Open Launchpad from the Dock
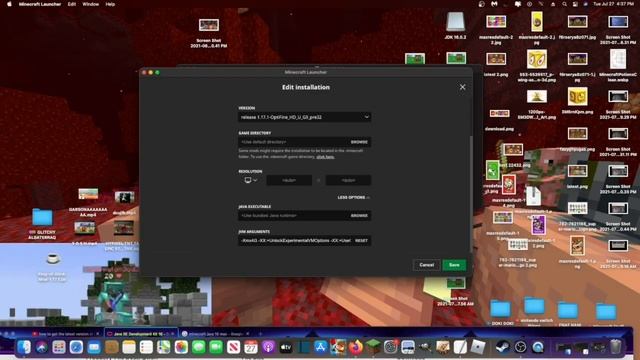 point(59,347)
